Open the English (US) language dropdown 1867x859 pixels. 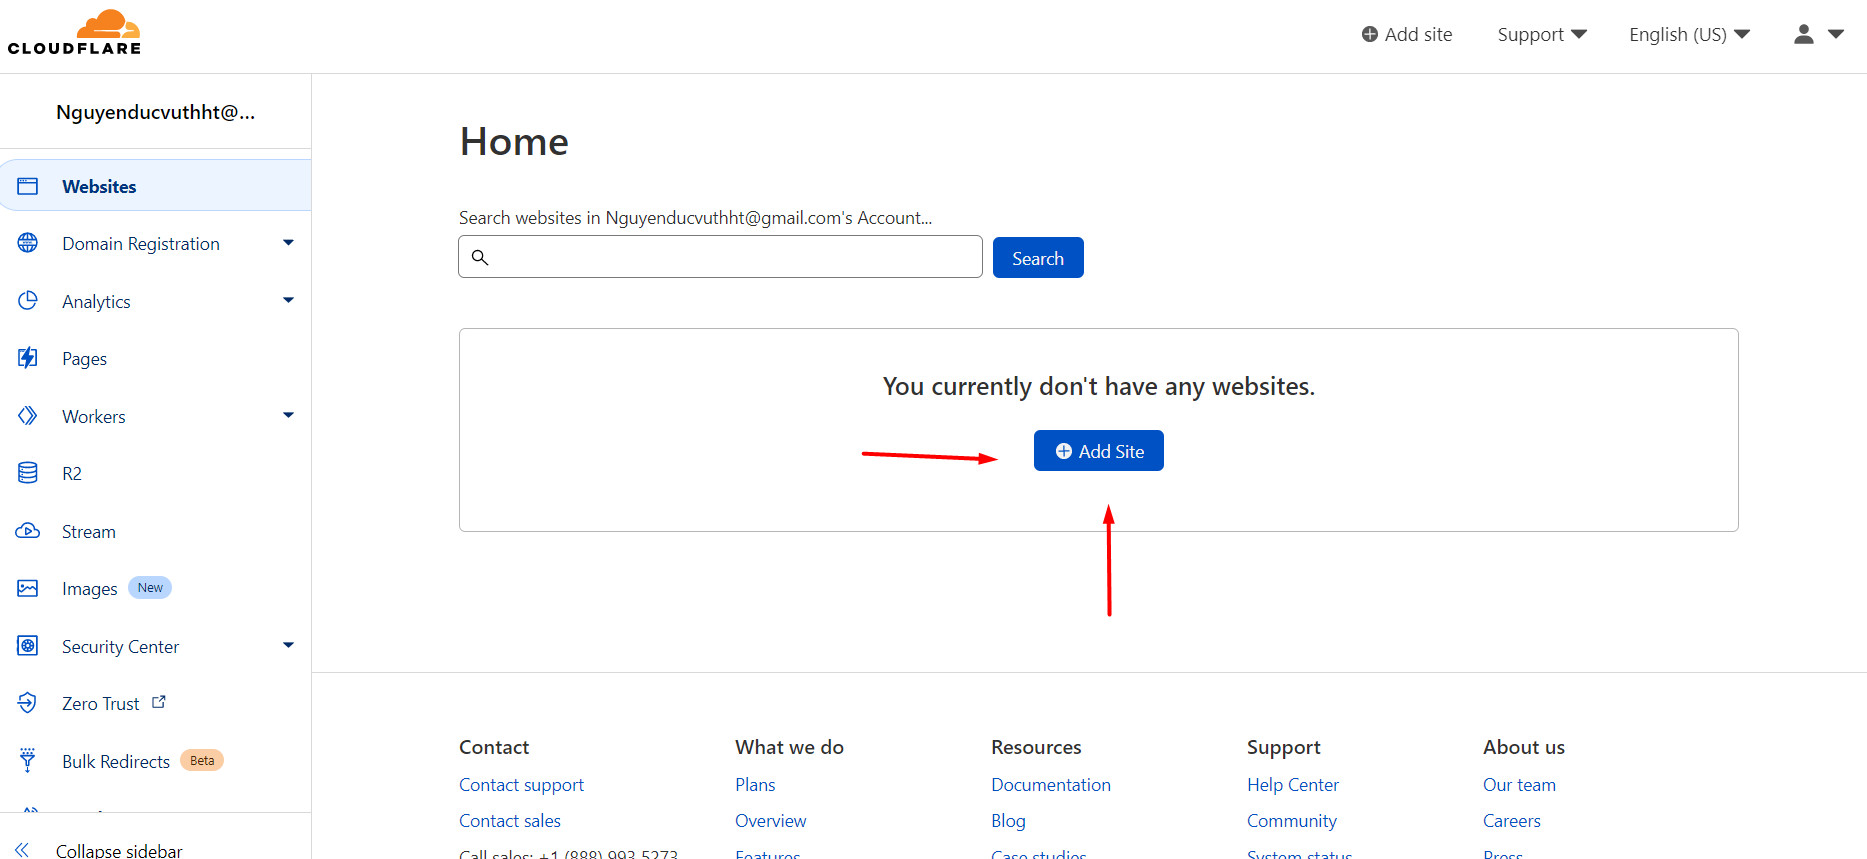pos(1689,34)
